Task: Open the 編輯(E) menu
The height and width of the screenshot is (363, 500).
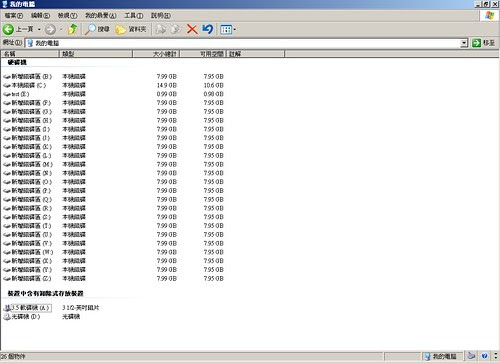Action: point(40,16)
